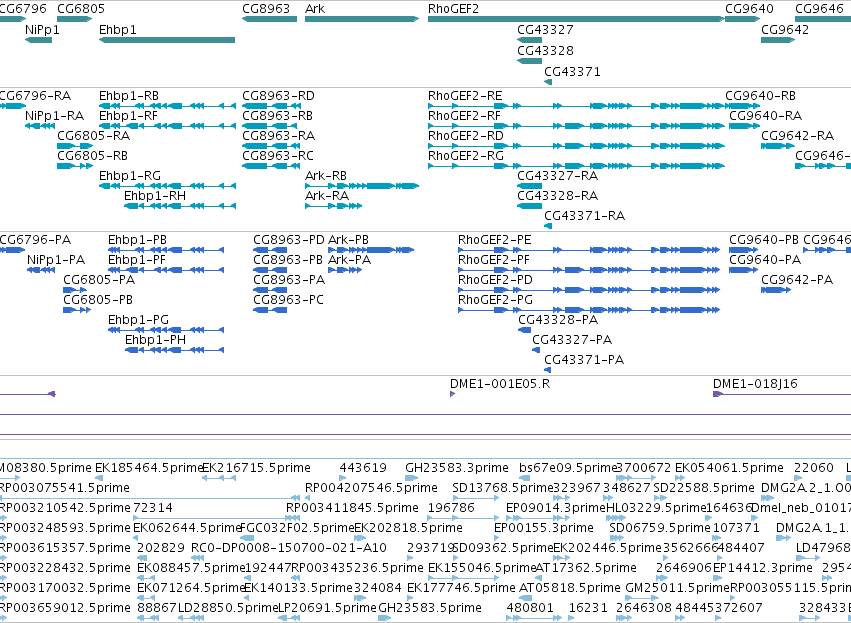
Task: Open transcript RhoGEF2-RG
Action: pyautogui.click(x=466, y=156)
